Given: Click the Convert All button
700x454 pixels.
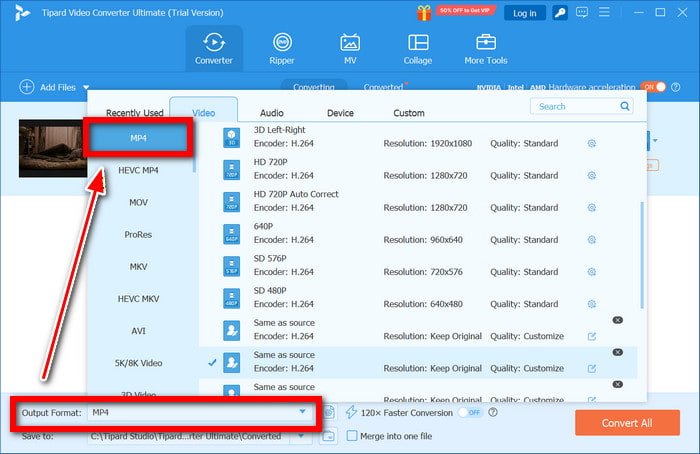Looking at the screenshot, I should (627, 422).
